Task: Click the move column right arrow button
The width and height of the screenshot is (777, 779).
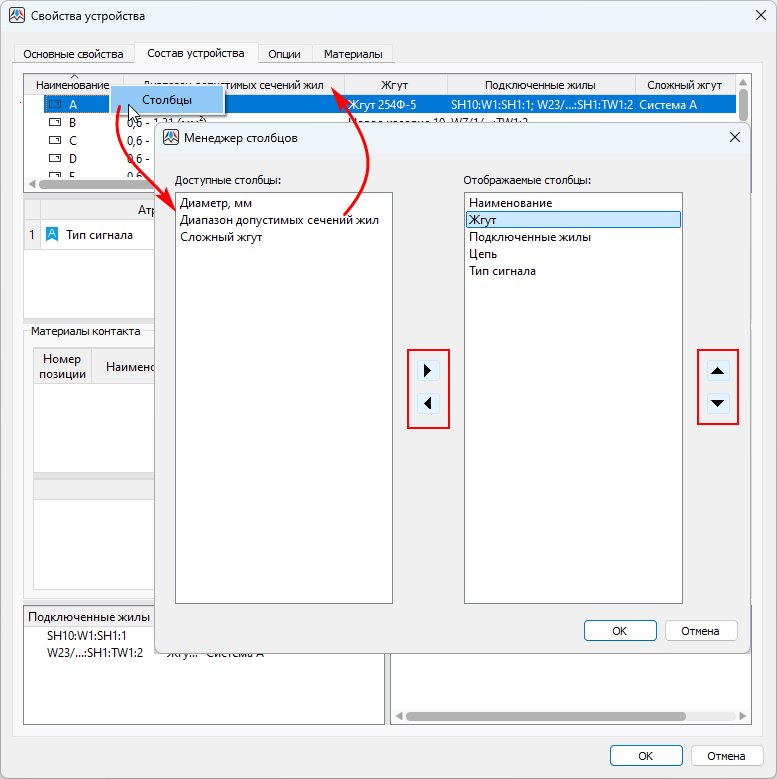Action: click(428, 371)
